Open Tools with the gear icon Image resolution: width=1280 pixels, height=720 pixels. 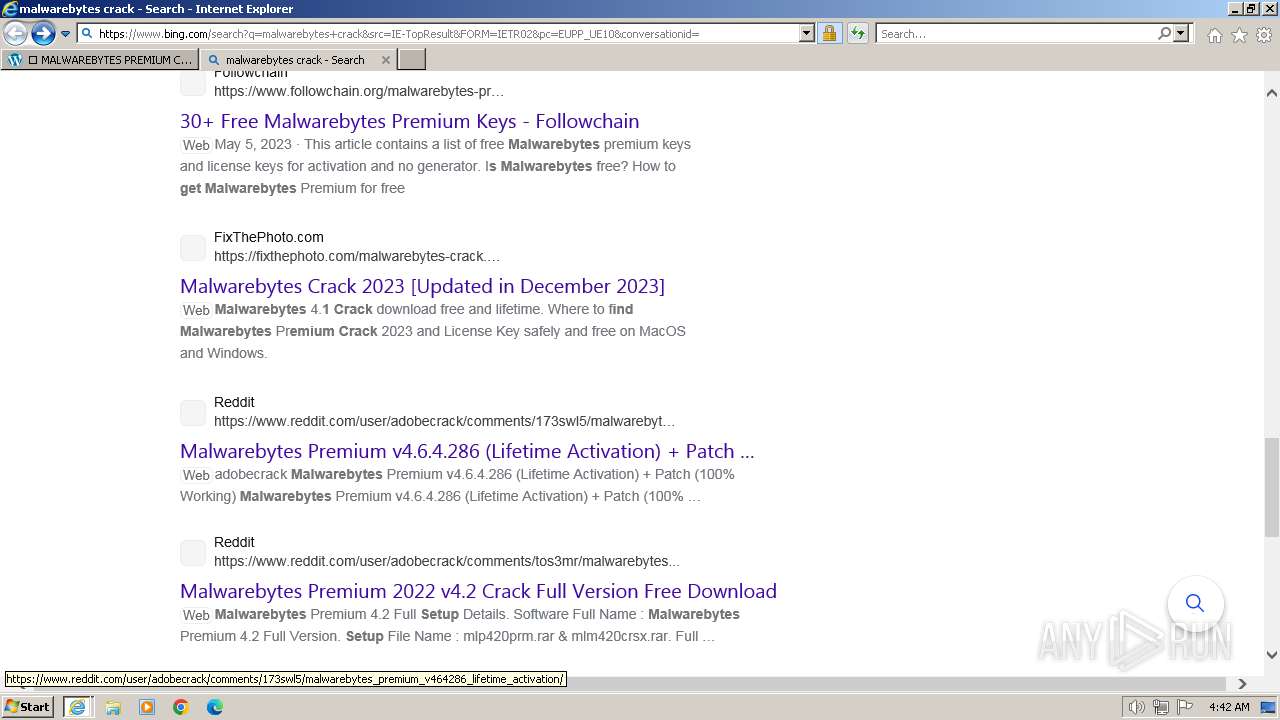[x=1264, y=35]
